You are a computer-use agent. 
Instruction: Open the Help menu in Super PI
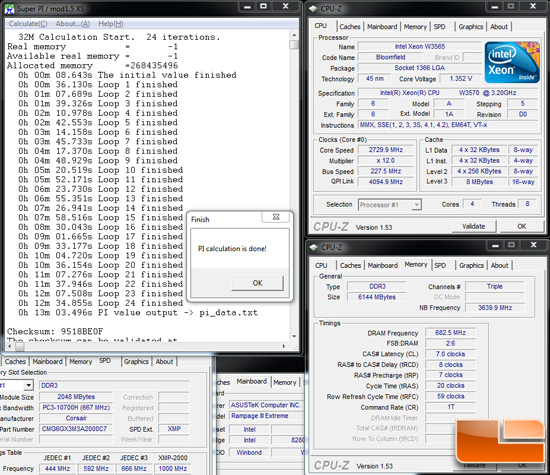tap(110, 24)
